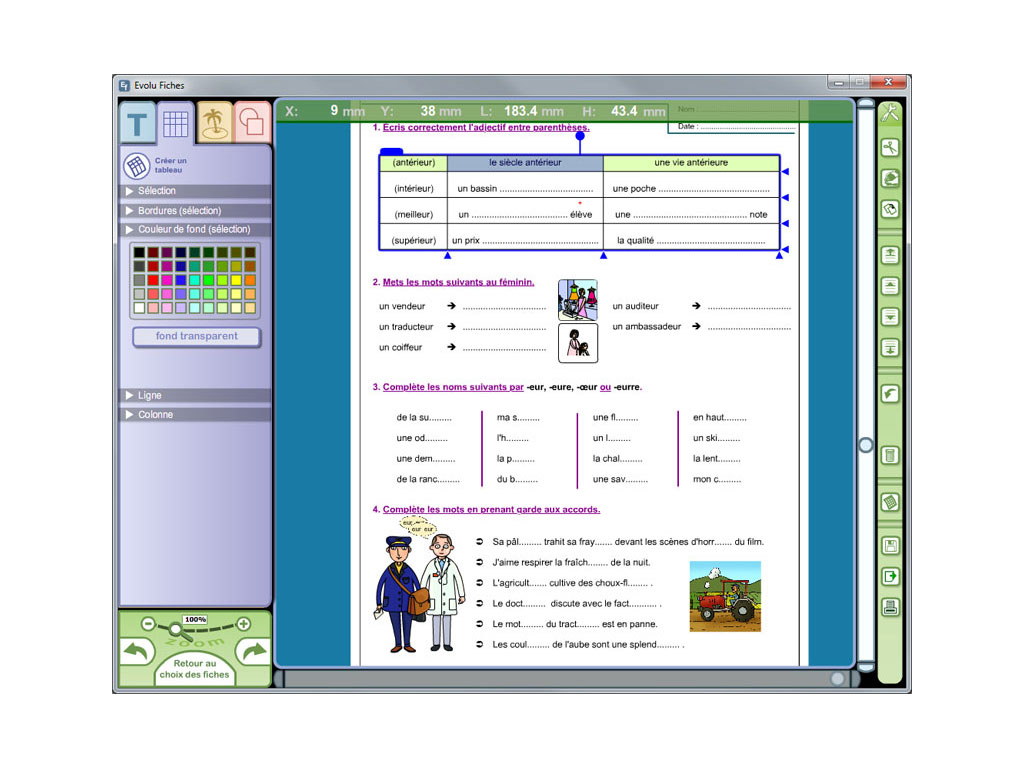Switch to the palm tree image tab
The image size is (1024, 768).
click(x=213, y=122)
